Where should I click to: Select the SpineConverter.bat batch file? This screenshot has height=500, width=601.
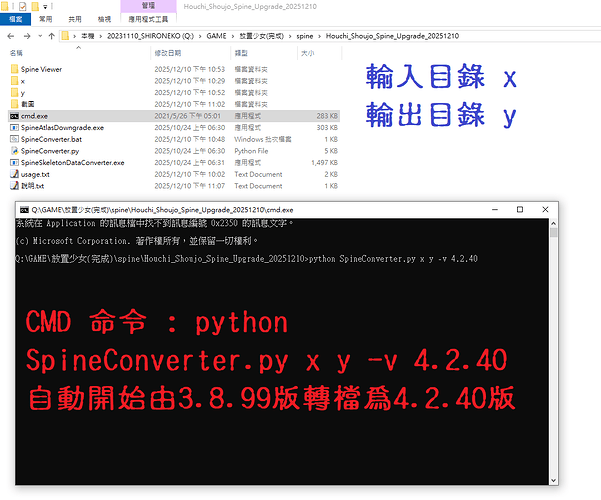[53, 139]
